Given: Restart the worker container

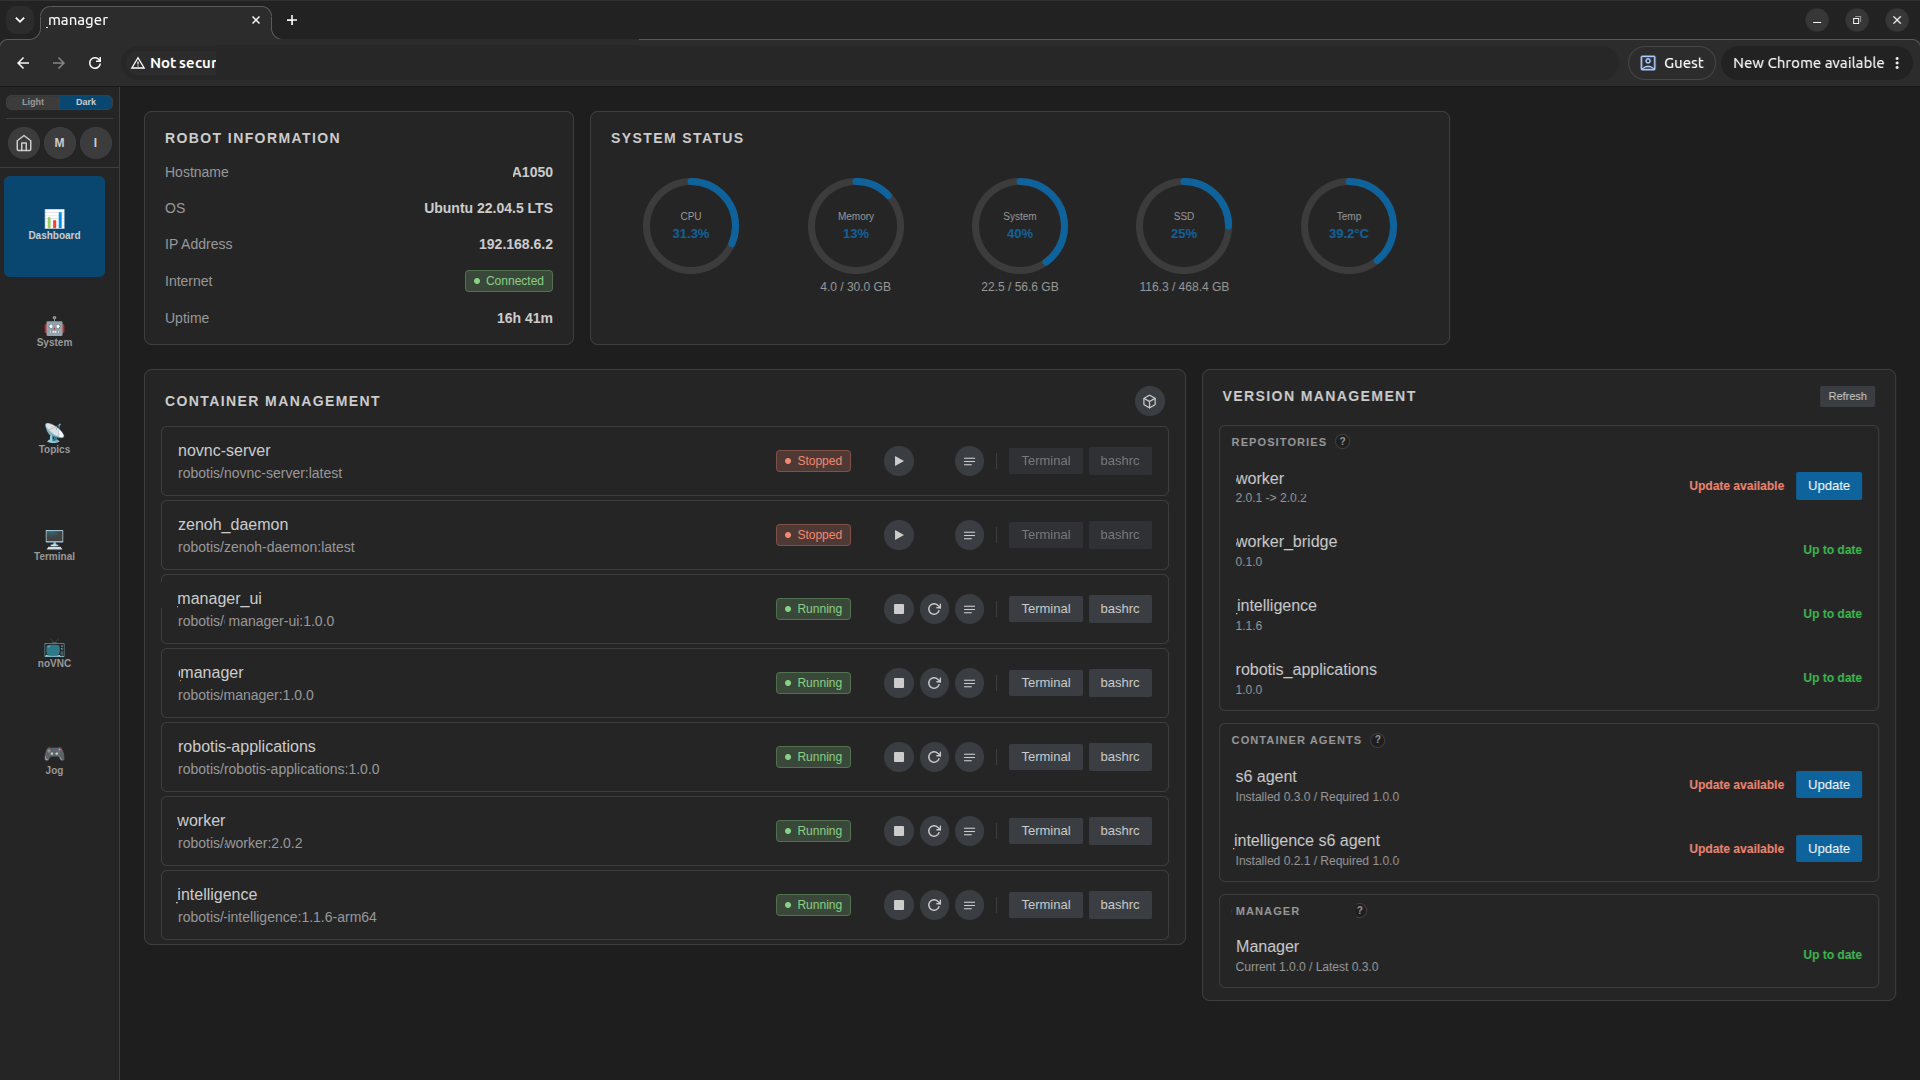Looking at the screenshot, I should click(x=934, y=831).
